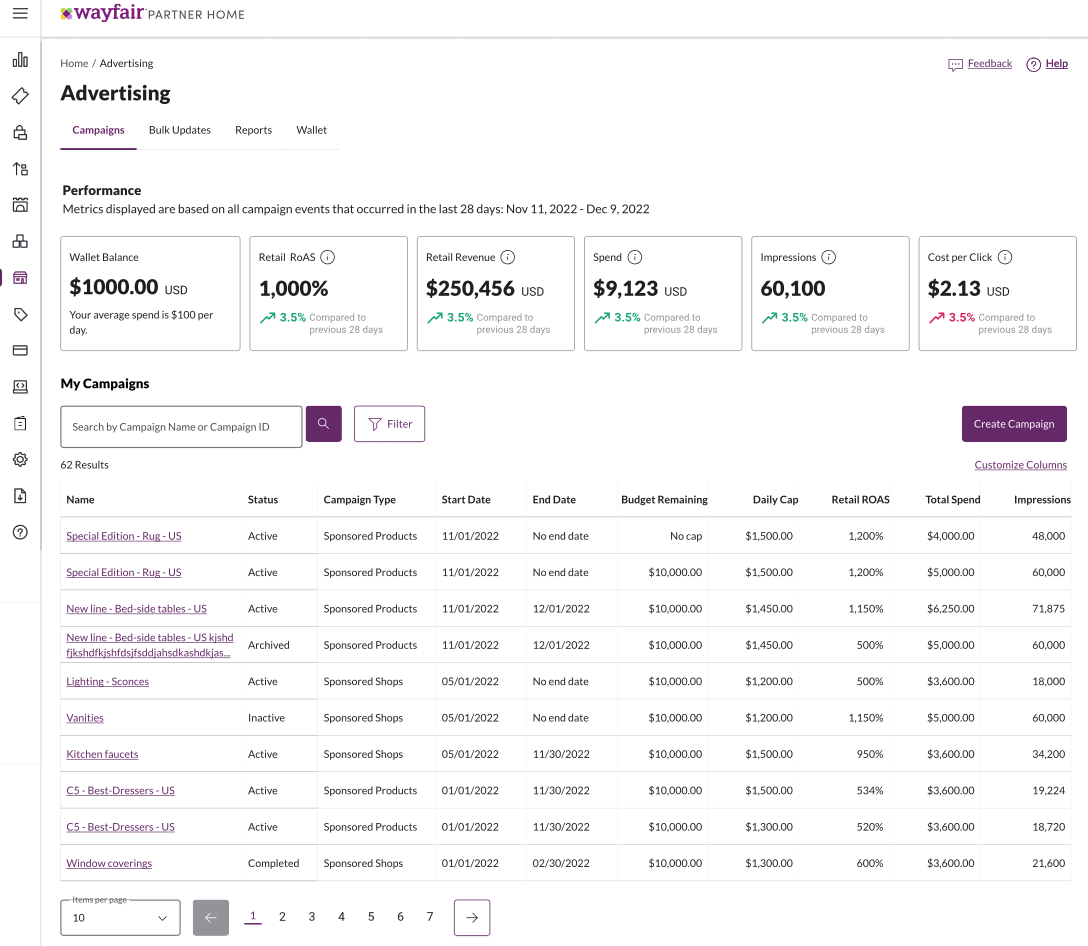Screen dimensions: 1088x946
Task: Click the Status column header
Action: click(263, 500)
